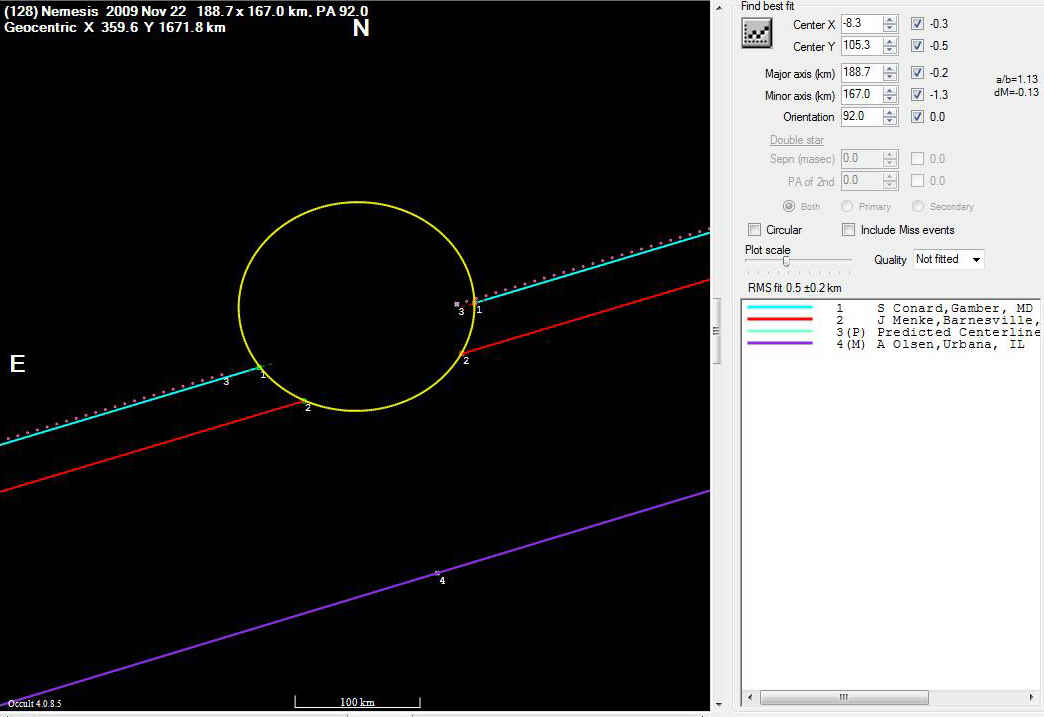Image resolution: width=1044 pixels, height=717 pixels.
Task: Increase Major axis with its up arrow
Action: [890, 68]
